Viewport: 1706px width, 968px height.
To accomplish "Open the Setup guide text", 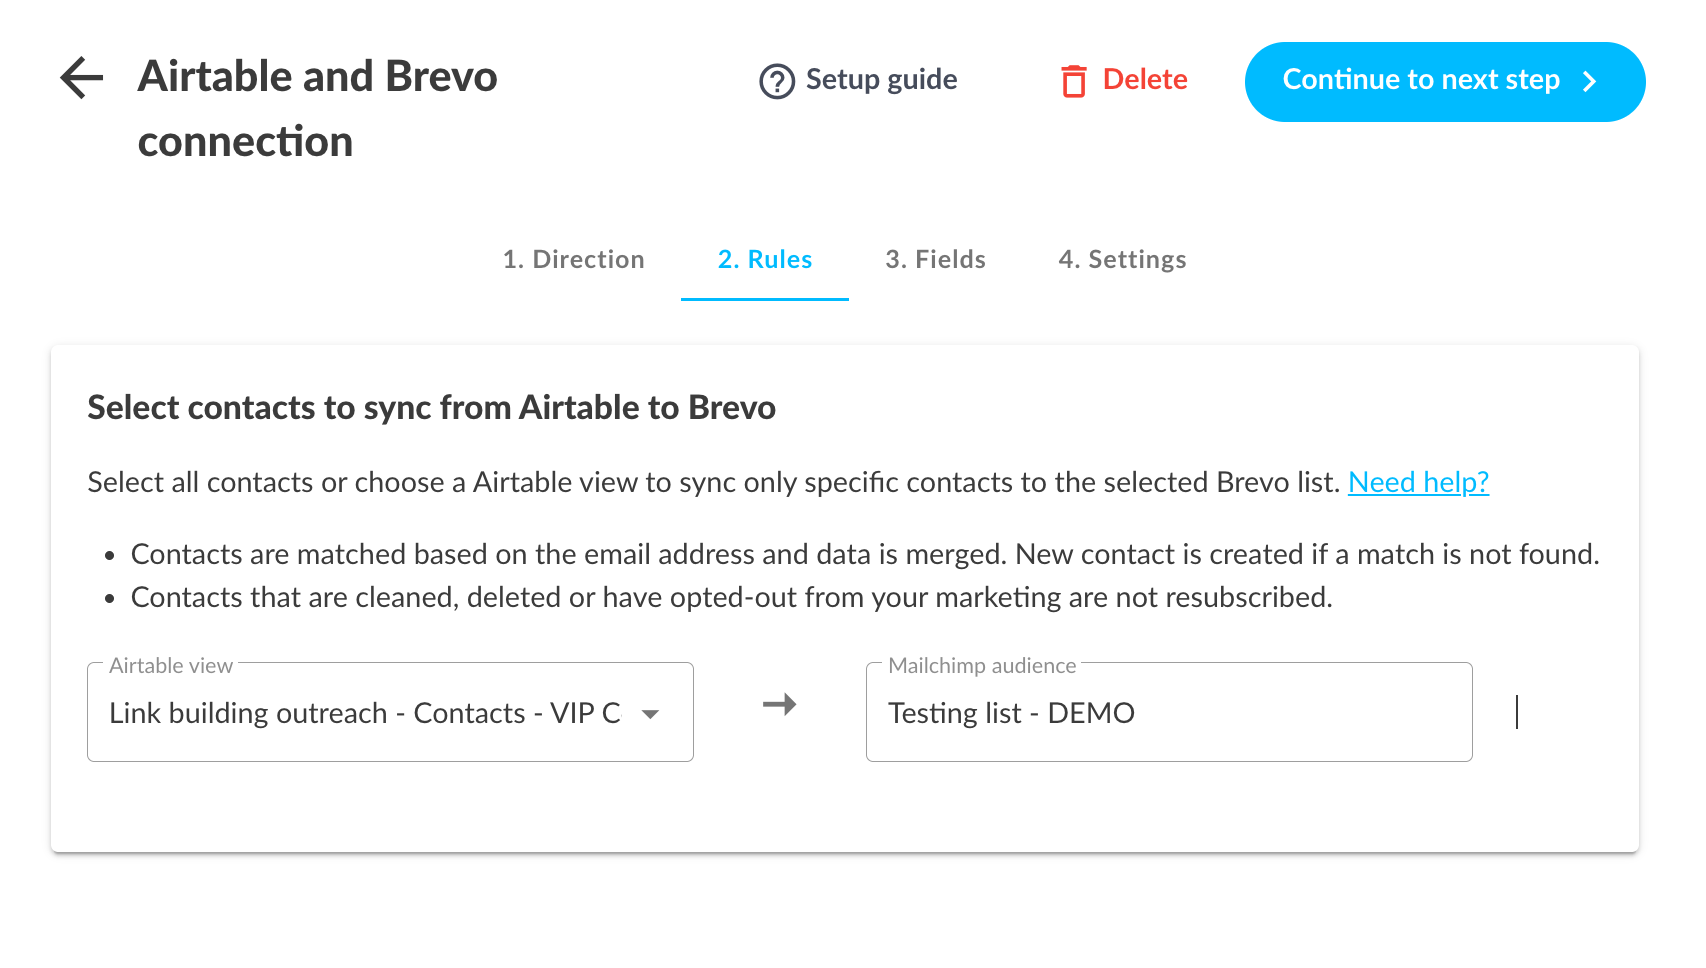I will point(881,80).
